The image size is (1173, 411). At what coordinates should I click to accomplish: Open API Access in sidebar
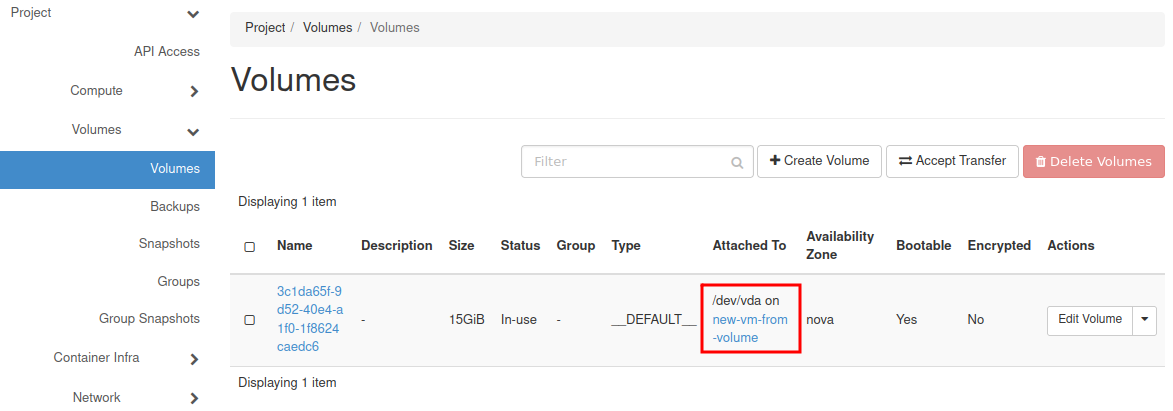[166, 52]
